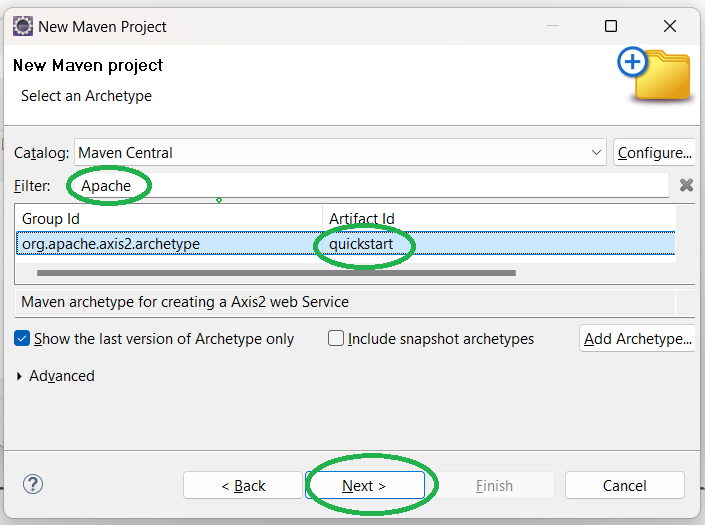Cancel the New Maven Project dialog
Screen dimensions: 705x525
[x=624, y=486]
